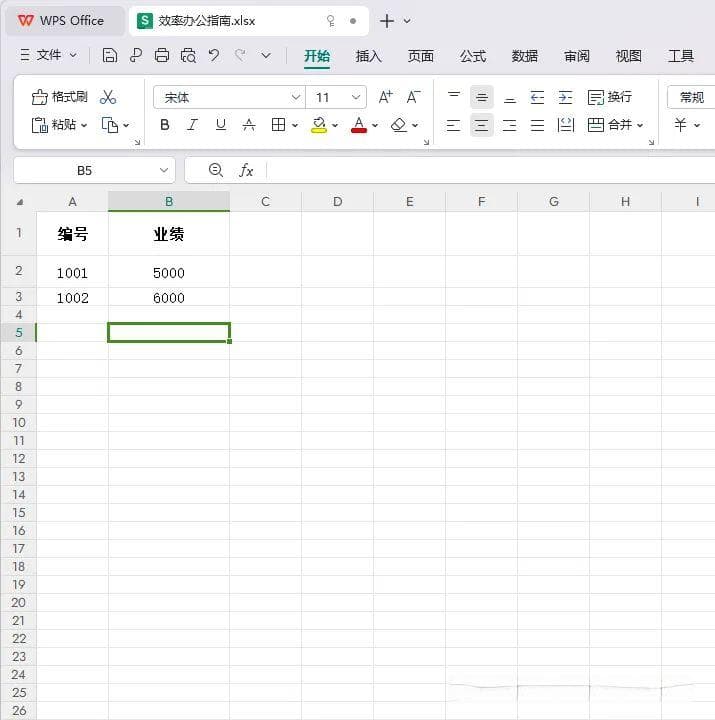Switch to the 审阅 (Review) tab
The height and width of the screenshot is (720, 715).
coord(577,56)
